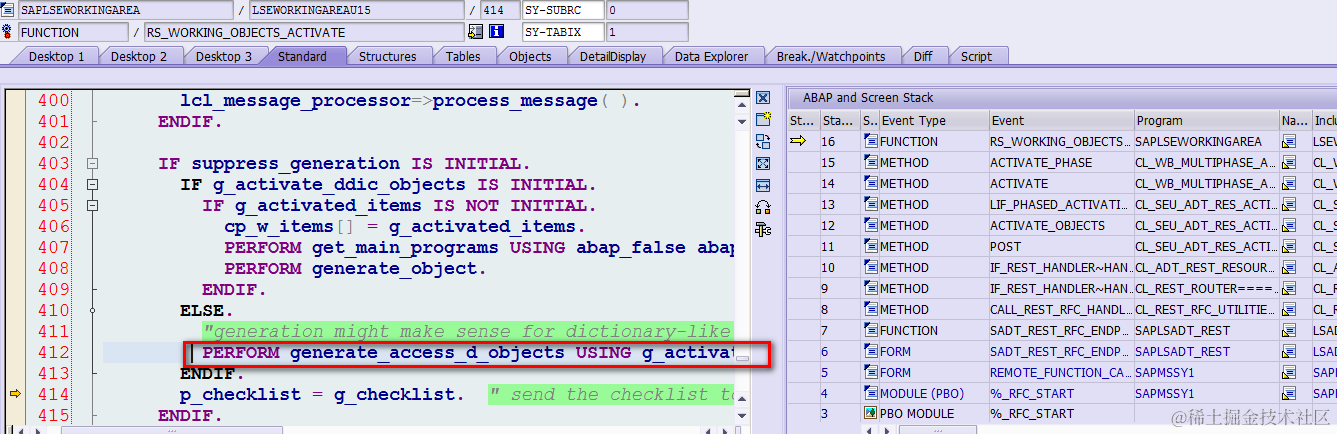Switch to the Desktop 2 tab

click(139, 56)
